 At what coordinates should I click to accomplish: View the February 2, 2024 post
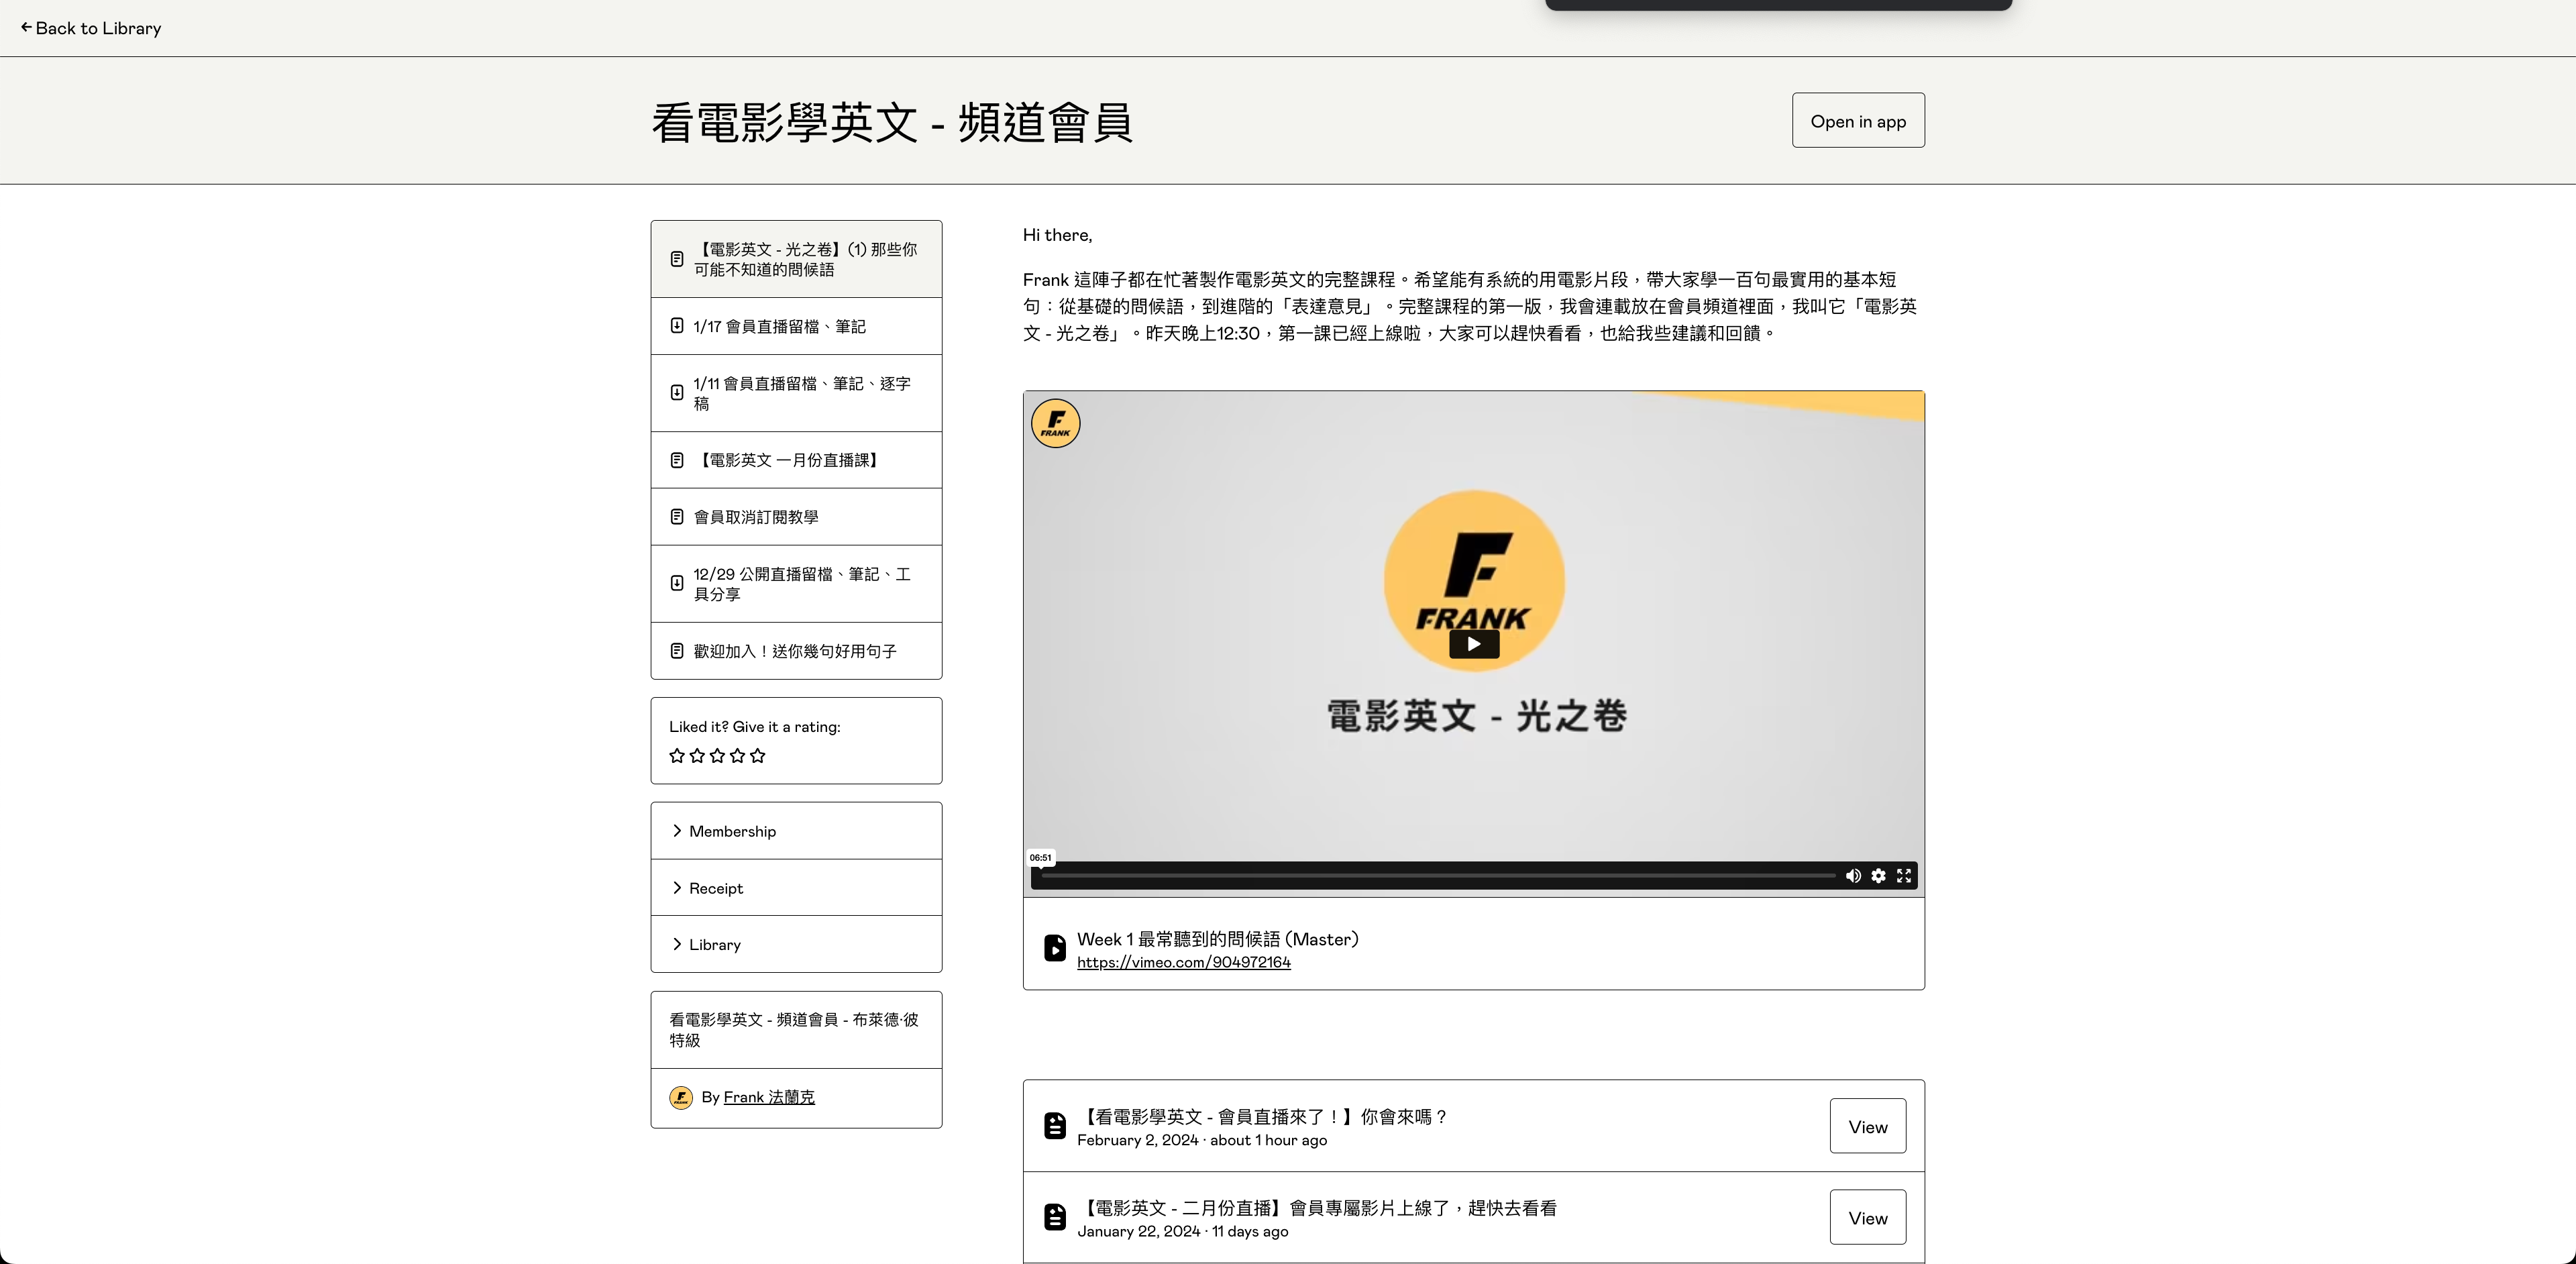(x=1867, y=1127)
